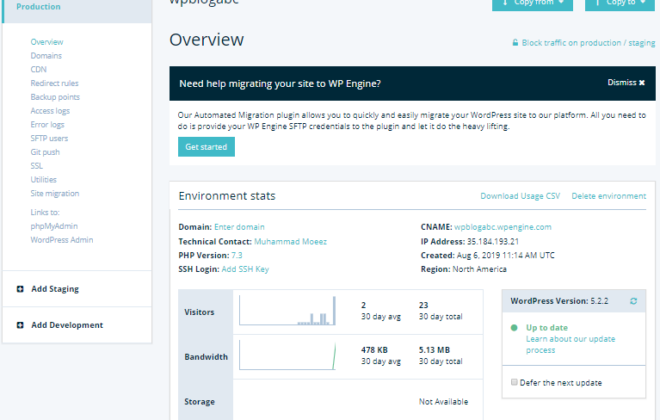The width and height of the screenshot is (660, 420).
Task: Open CNAME wpblogabc.wpengine.com link
Action: 503,227
